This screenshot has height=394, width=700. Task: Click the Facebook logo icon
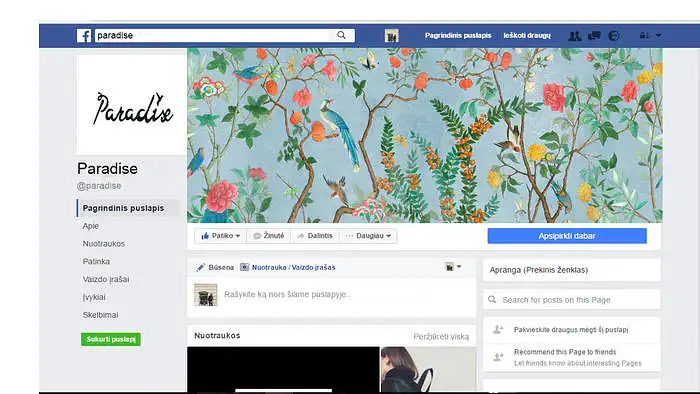point(84,35)
